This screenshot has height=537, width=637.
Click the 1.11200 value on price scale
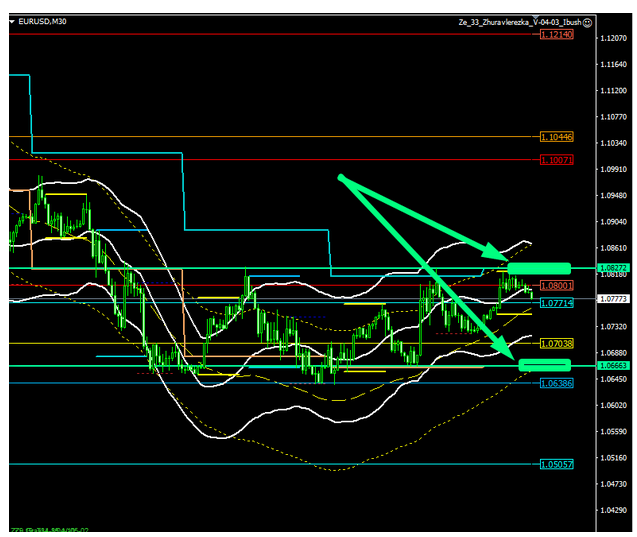(610, 90)
